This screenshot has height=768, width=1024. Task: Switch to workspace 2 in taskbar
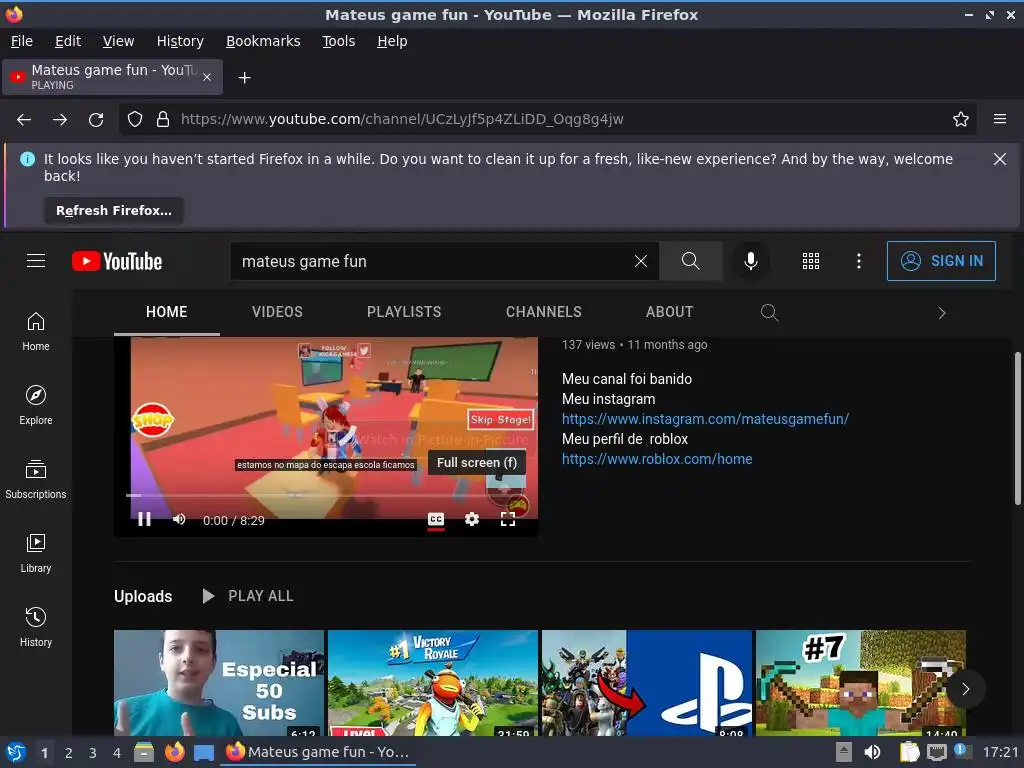(x=69, y=753)
